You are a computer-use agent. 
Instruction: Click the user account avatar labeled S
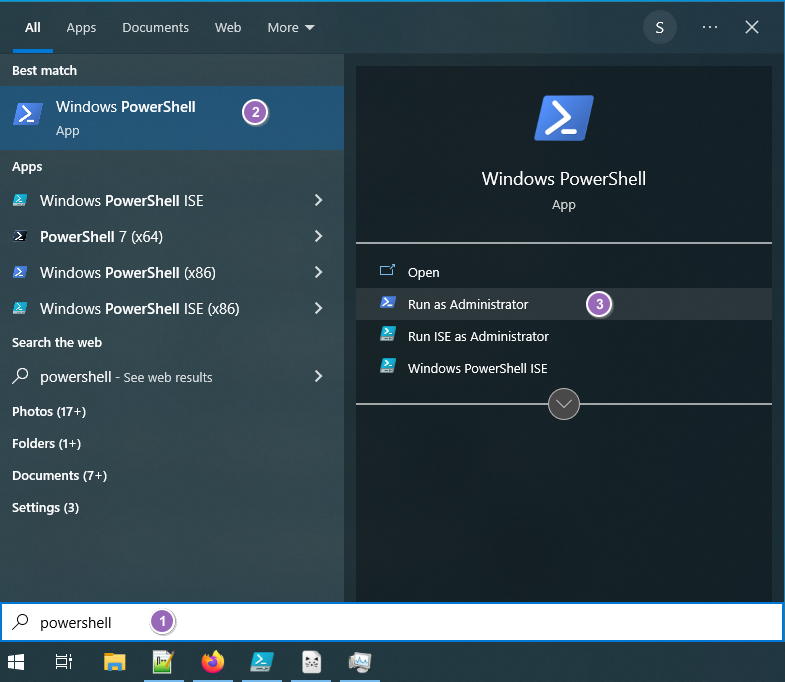(x=659, y=28)
